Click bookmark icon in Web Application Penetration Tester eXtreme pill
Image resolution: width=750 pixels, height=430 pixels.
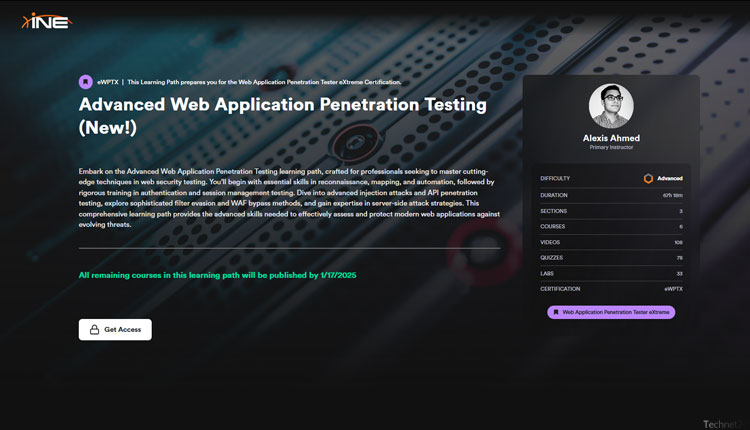[556, 312]
